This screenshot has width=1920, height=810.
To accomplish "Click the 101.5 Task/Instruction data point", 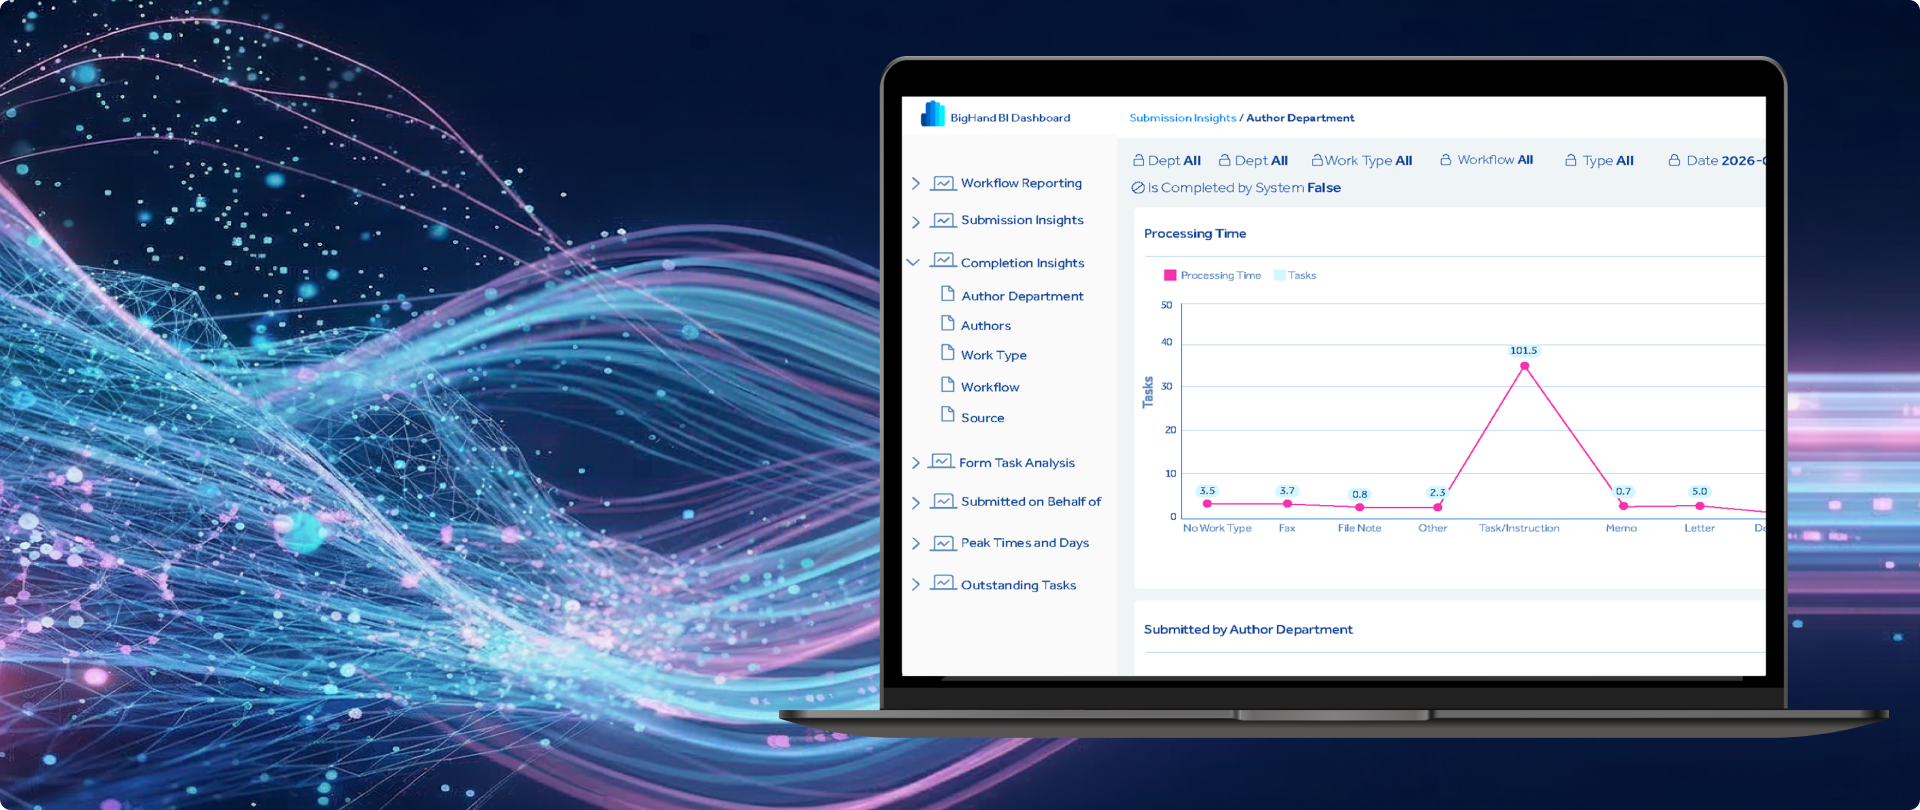I will 1524,366.
